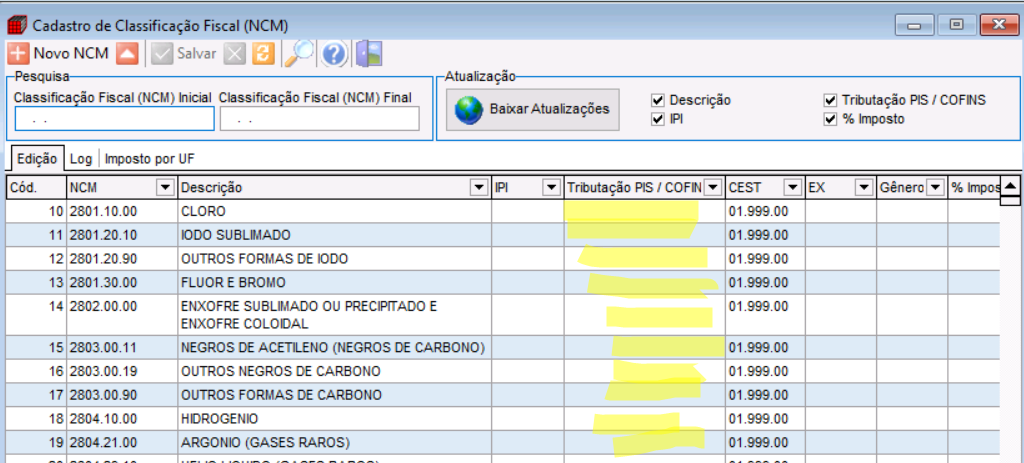Click the Cód. 10 cell
Screen dimensions: 1024x463
36,212
